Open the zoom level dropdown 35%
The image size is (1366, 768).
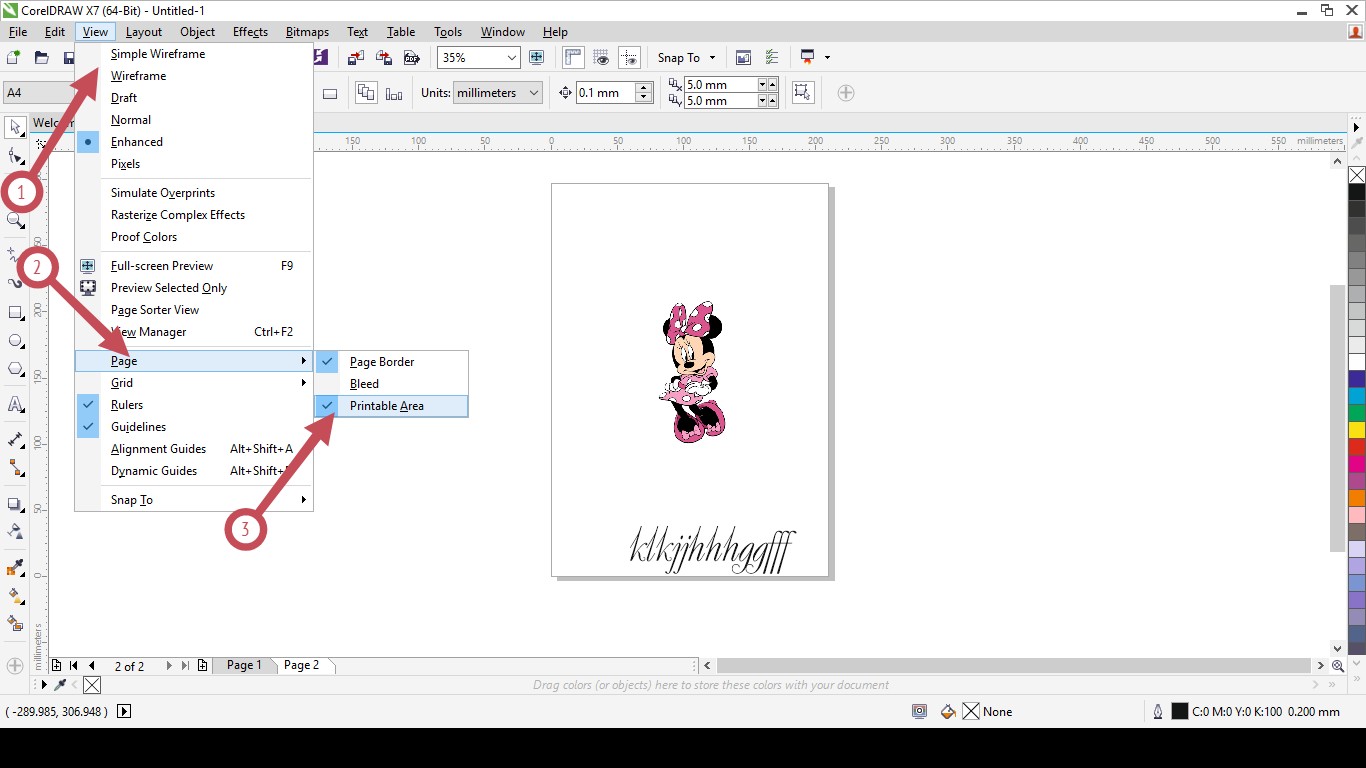click(x=511, y=58)
